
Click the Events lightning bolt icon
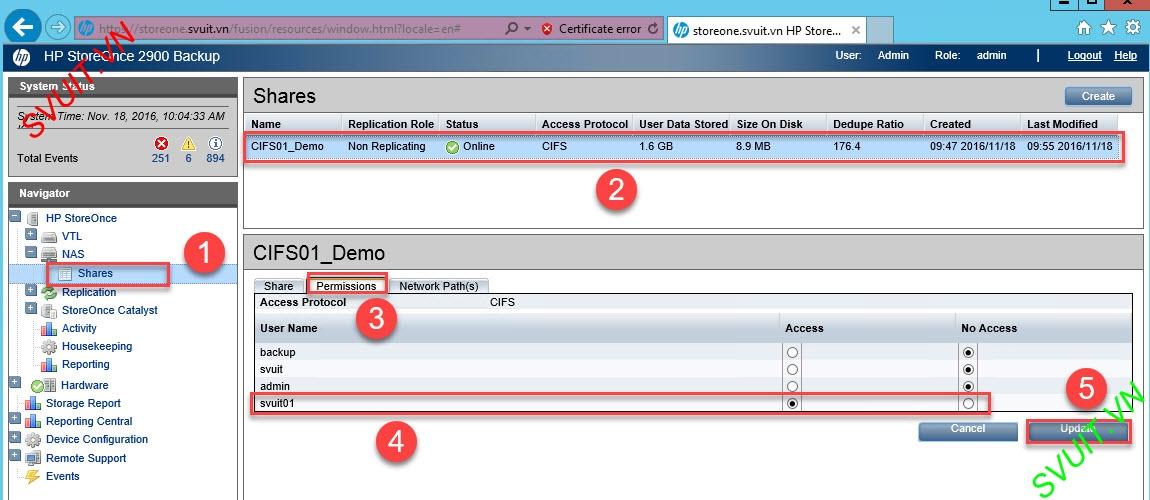point(32,477)
